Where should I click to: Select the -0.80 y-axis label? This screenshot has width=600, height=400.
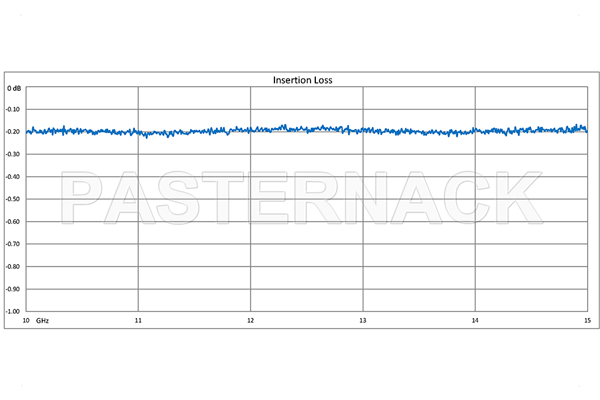[x=14, y=266]
